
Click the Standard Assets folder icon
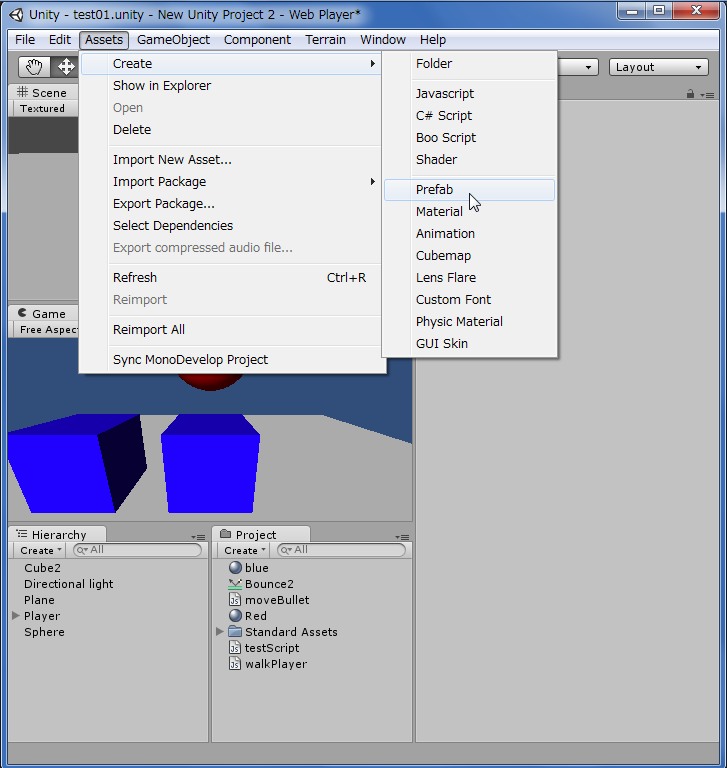235,631
